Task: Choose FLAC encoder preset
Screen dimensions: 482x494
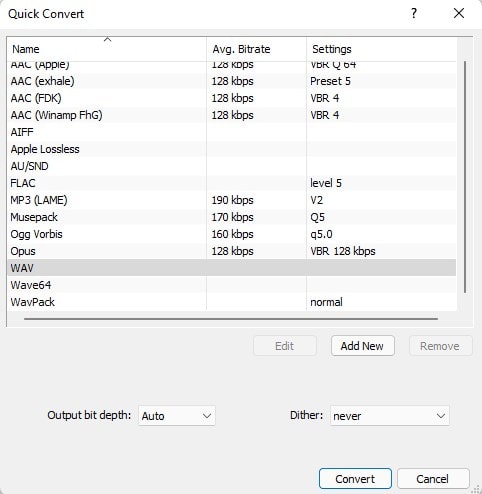Action: tap(232, 183)
